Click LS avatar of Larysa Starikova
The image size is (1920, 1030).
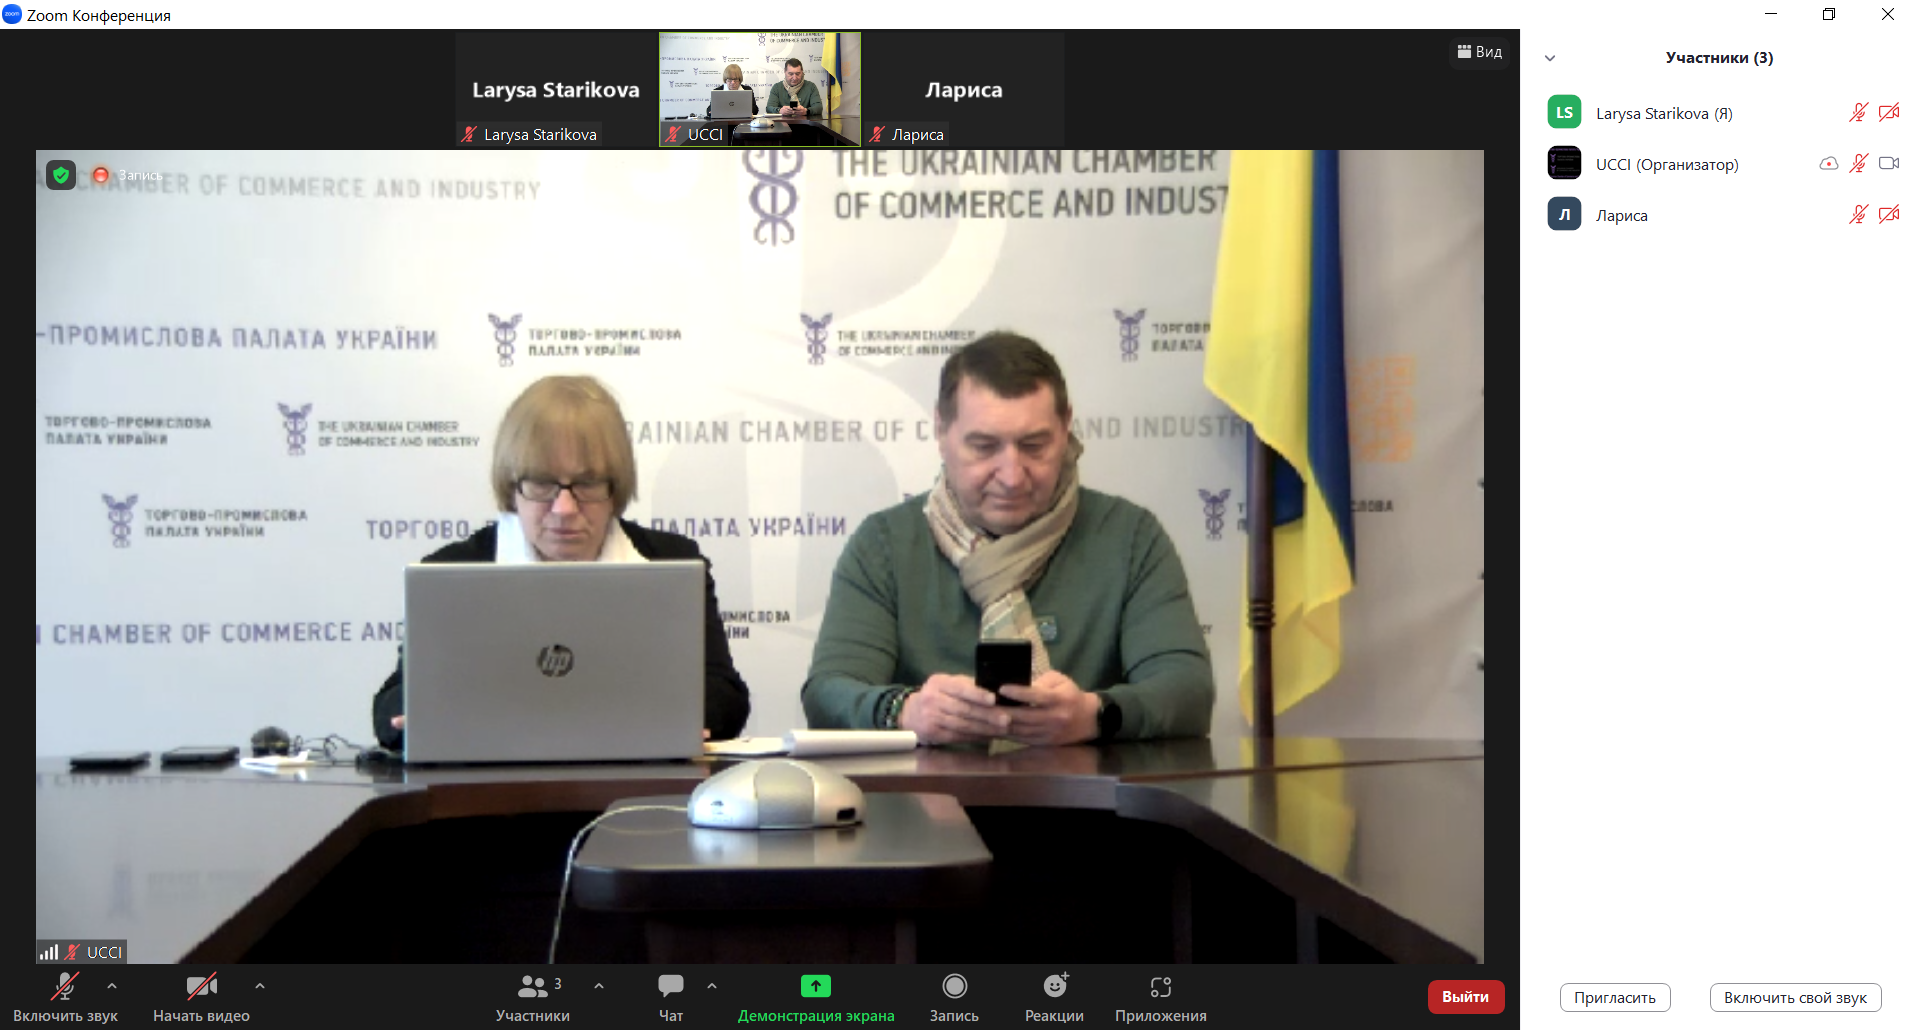point(1564,112)
